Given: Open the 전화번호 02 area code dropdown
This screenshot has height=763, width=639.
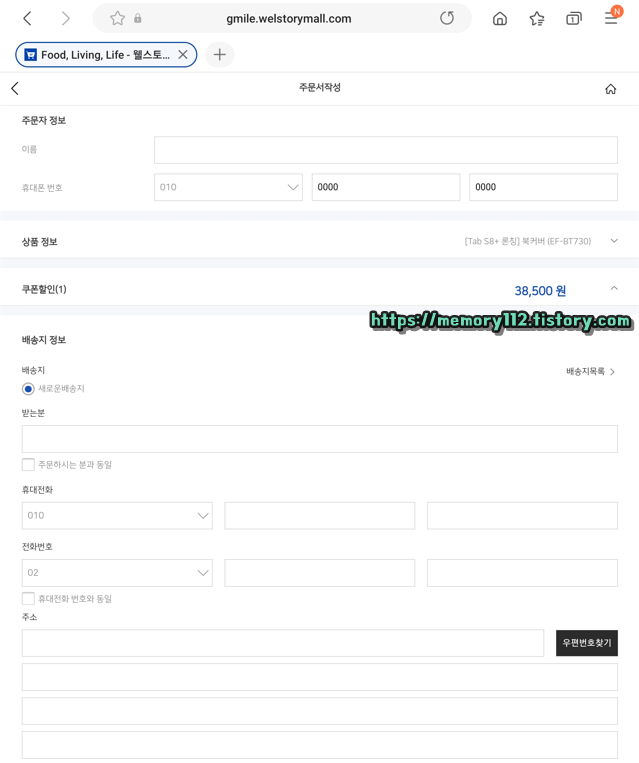Looking at the screenshot, I should (117, 573).
